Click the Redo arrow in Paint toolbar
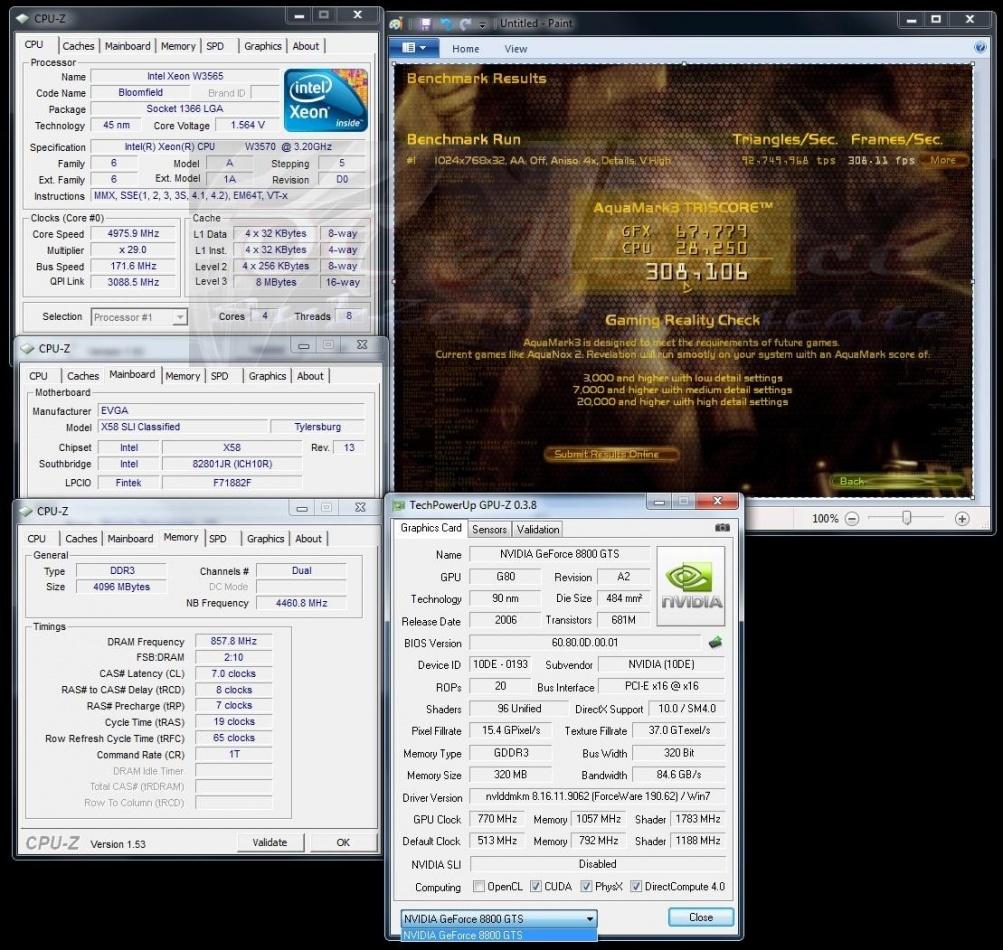The width and height of the screenshot is (1003, 950). (465, 24)
